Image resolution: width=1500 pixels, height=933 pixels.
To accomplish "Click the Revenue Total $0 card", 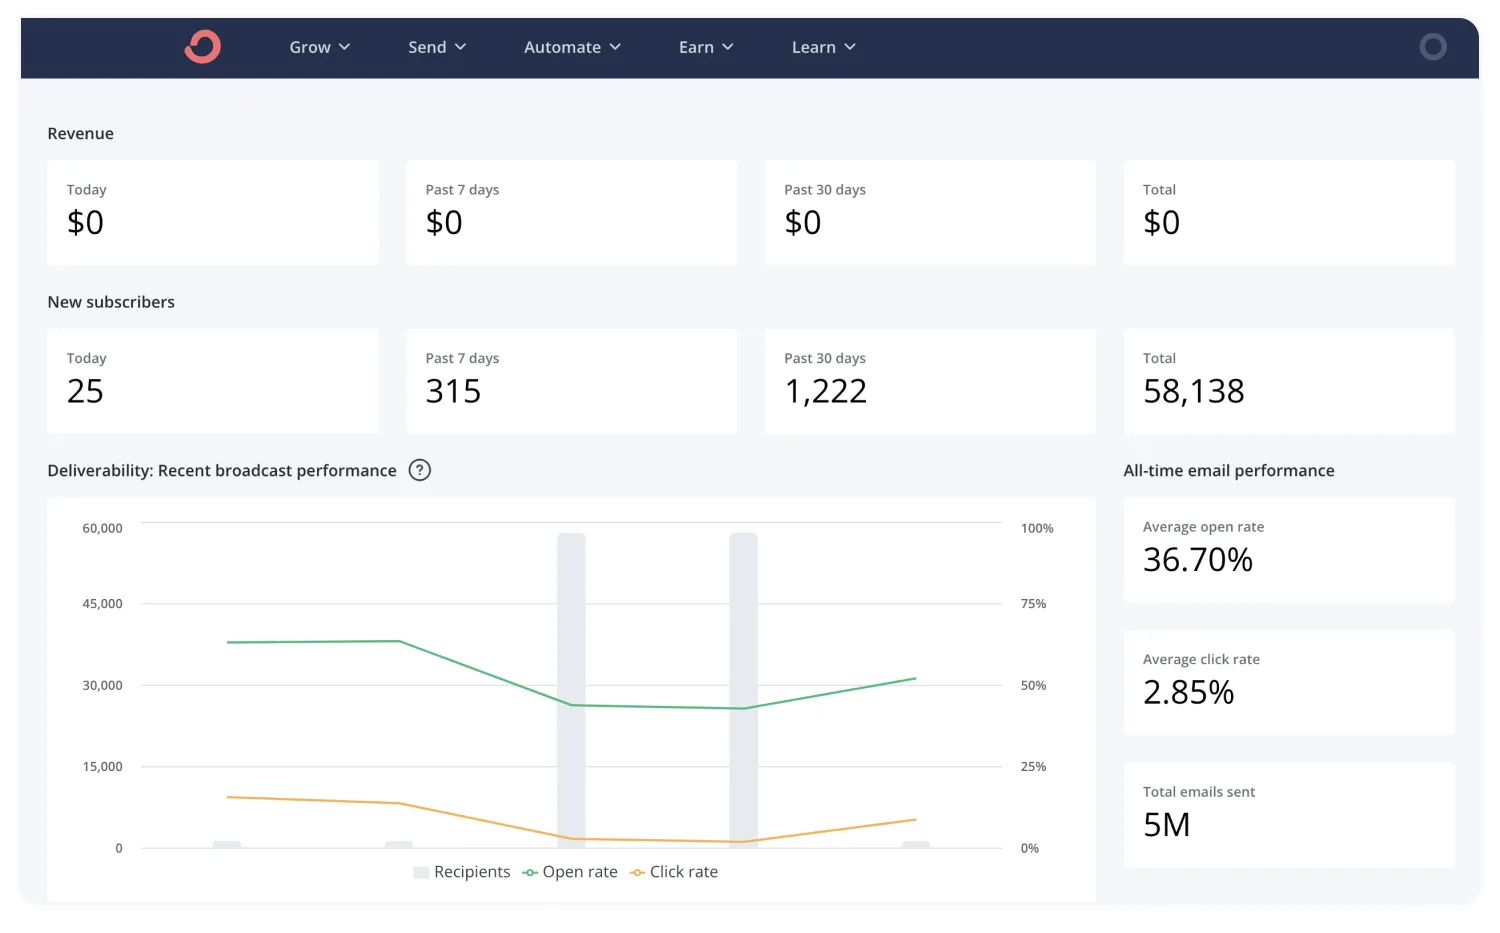I will 1288,212.
